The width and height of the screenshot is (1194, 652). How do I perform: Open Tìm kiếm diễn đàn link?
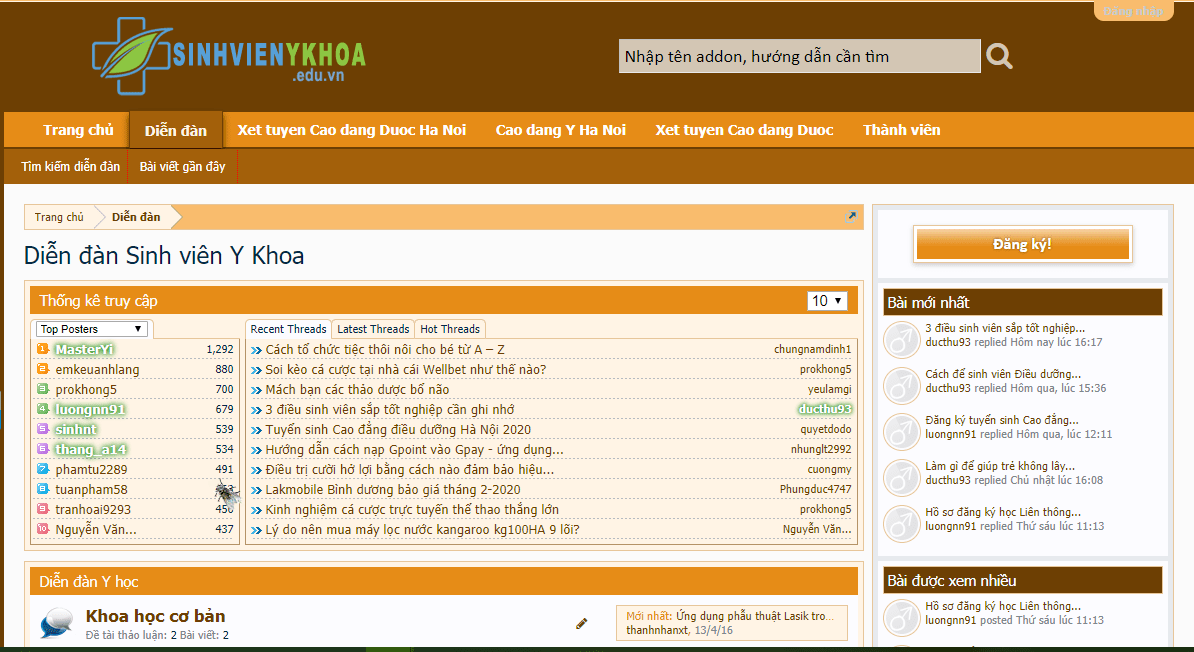click(71, 167)
